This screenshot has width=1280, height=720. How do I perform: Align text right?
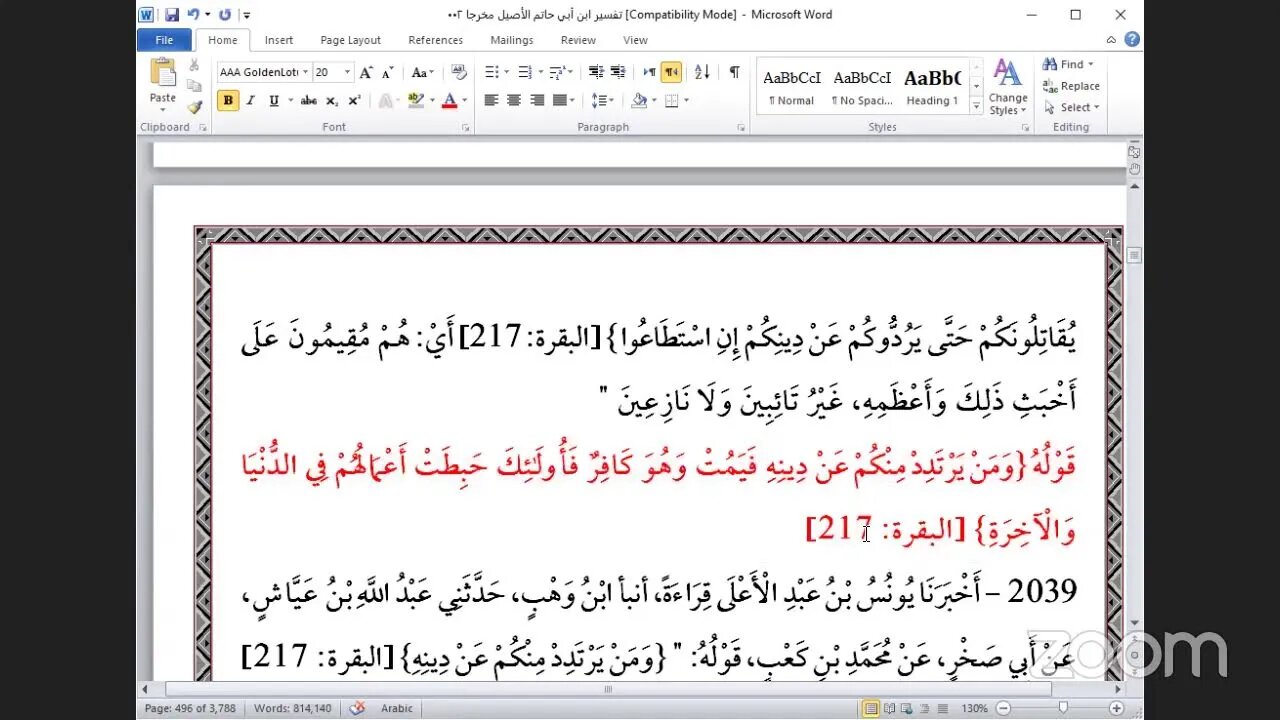(x=537, y=100)
